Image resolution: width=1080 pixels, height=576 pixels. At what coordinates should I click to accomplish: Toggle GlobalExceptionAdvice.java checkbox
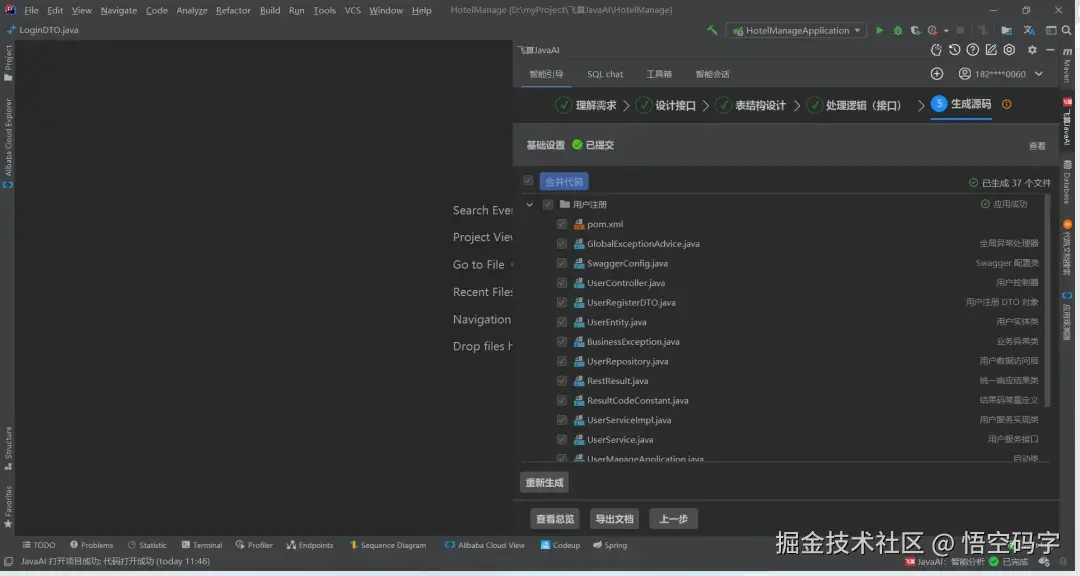click(562, 244)
